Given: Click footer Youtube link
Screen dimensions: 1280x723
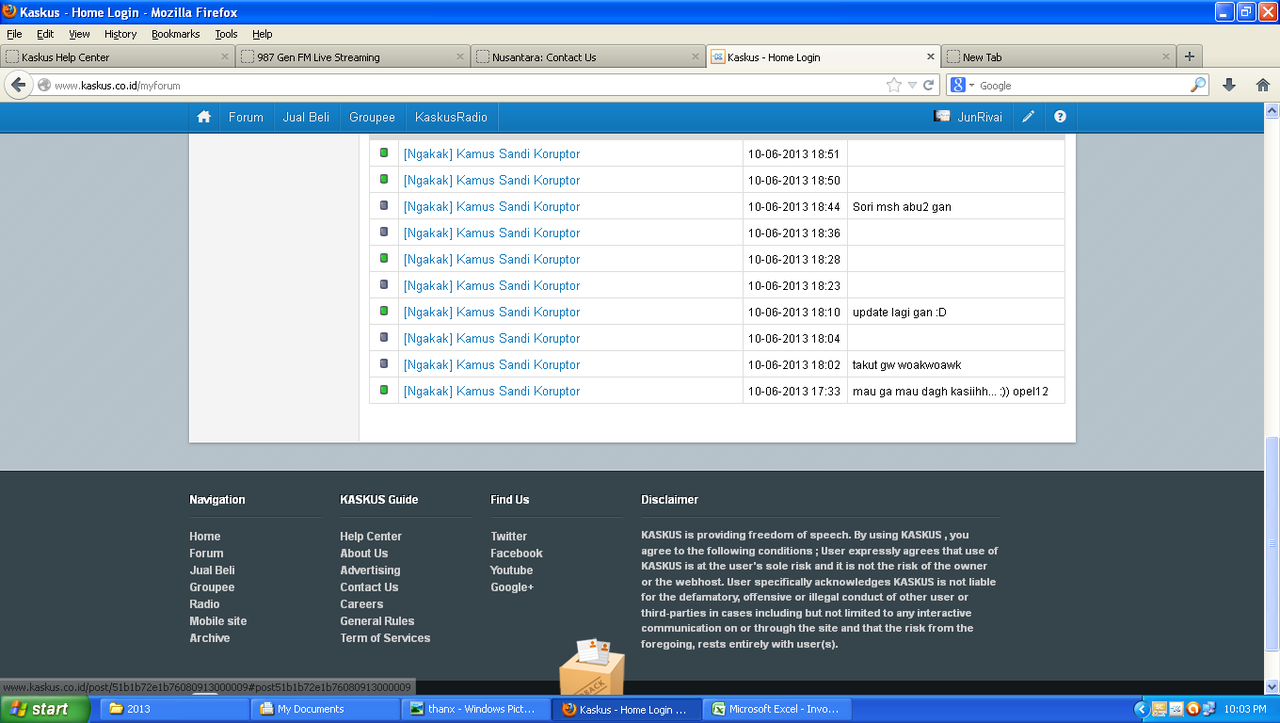Looking at the screenshot, I should tap(512, 570).
